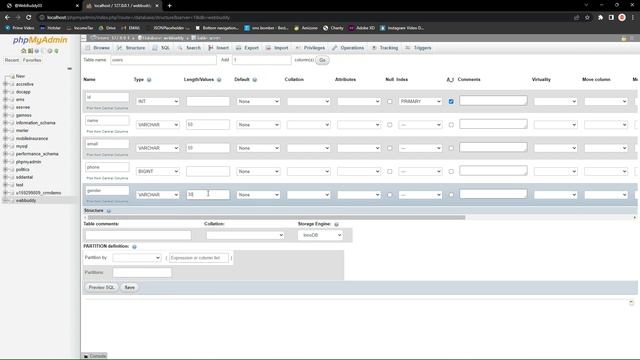Toggle Null checkbox for email column
The image size is (640, 360).
coord(389,148)
